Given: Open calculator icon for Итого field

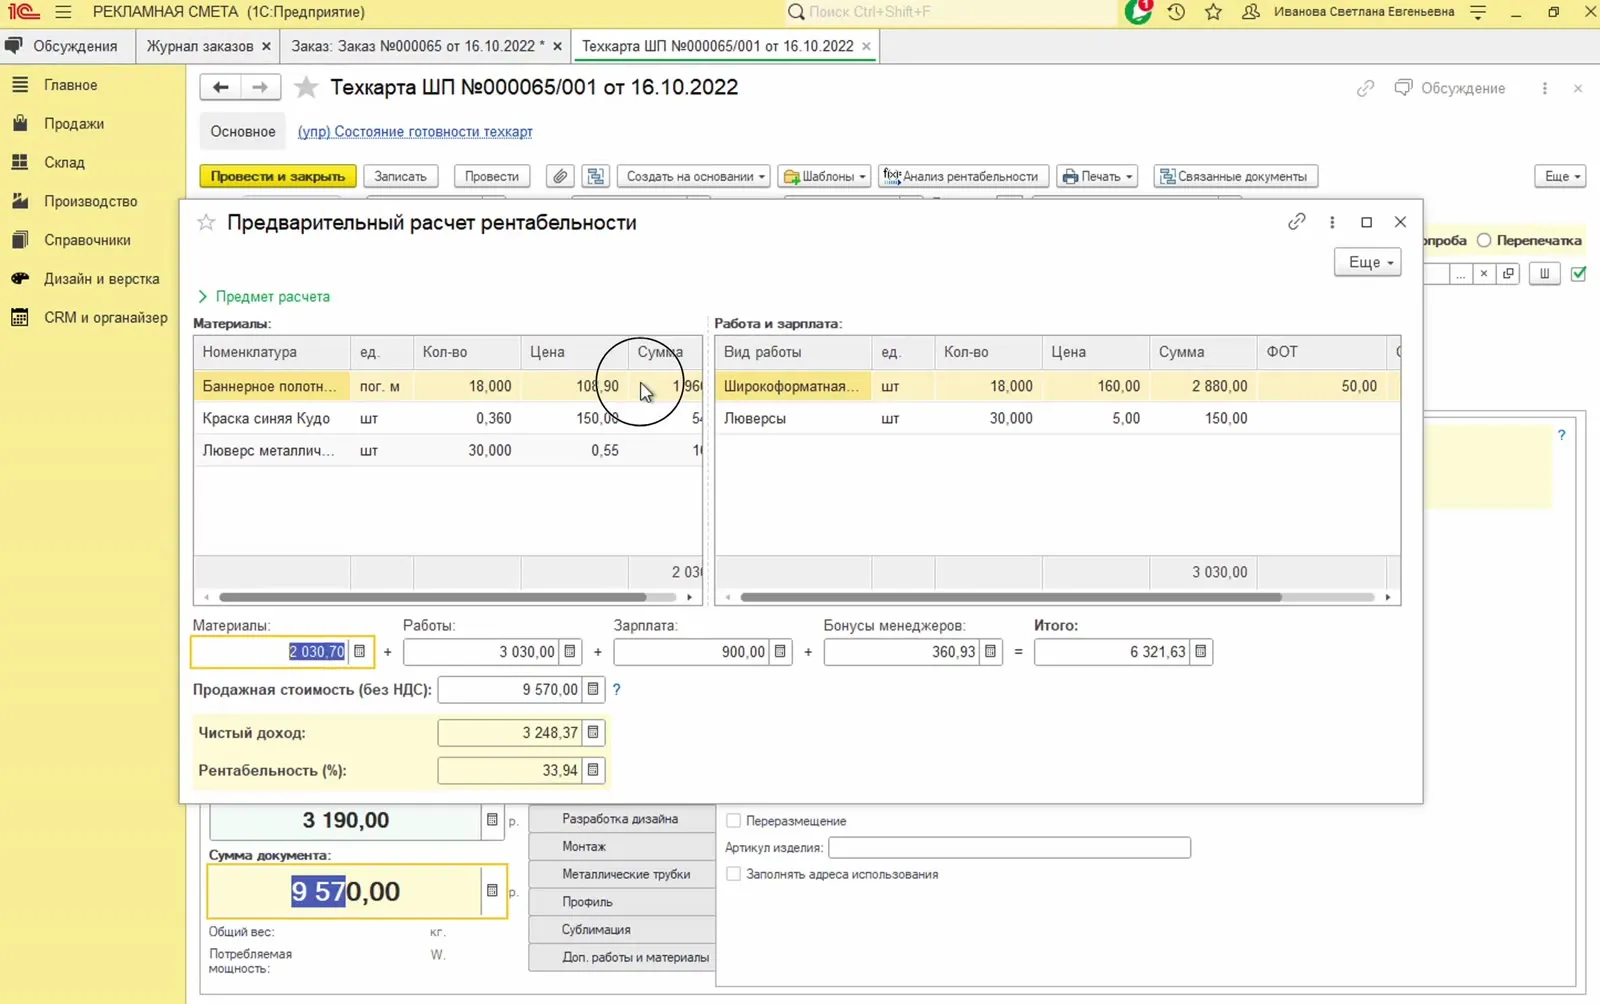Looking at the screenshot, I should (x=1201, y=651).
